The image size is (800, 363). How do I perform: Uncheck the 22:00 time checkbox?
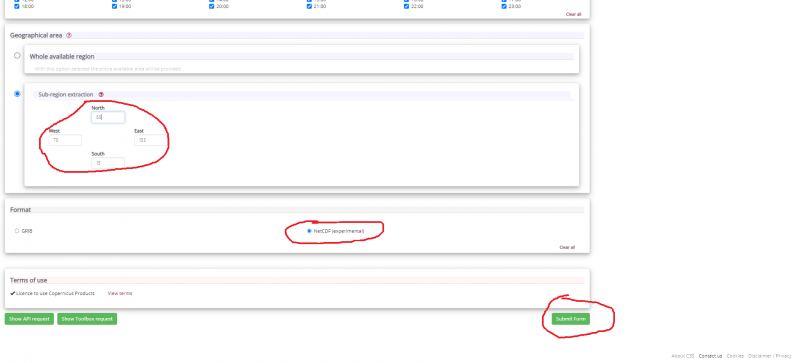[x=407, y=7]
